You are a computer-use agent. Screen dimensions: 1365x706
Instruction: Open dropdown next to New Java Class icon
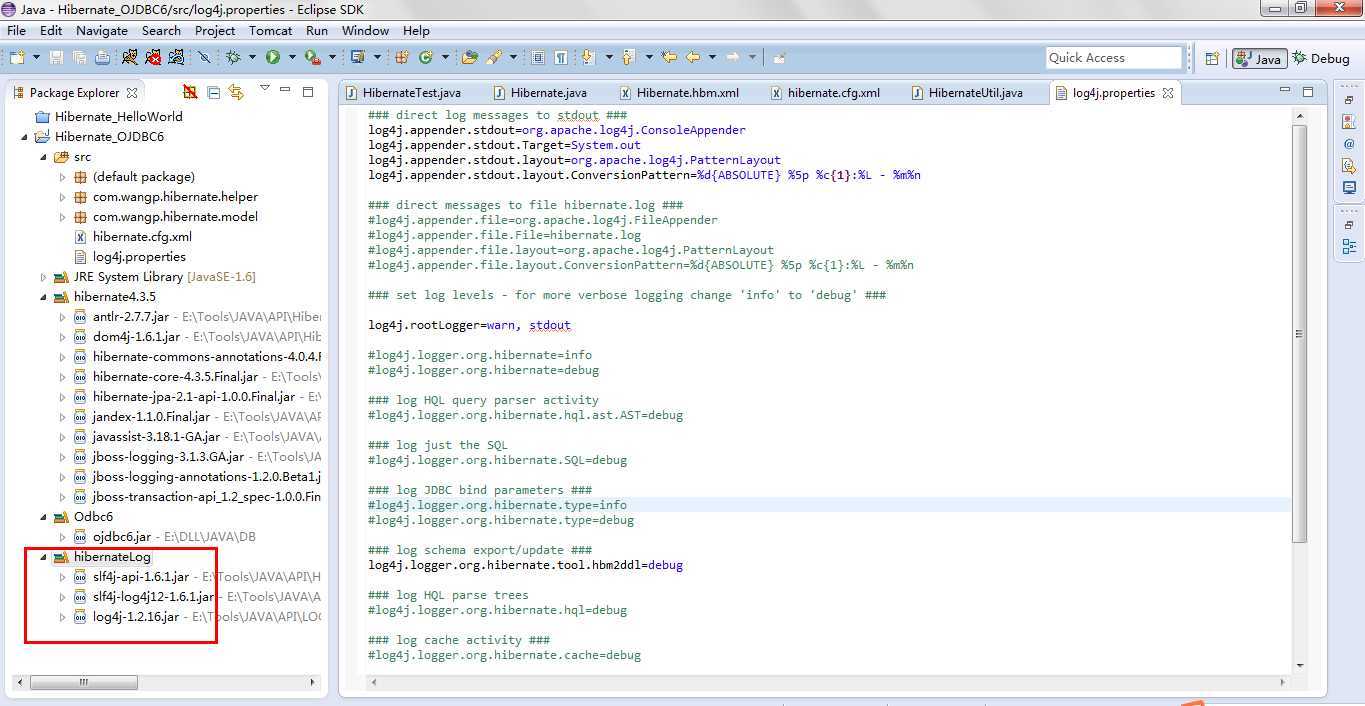[445, 58]
